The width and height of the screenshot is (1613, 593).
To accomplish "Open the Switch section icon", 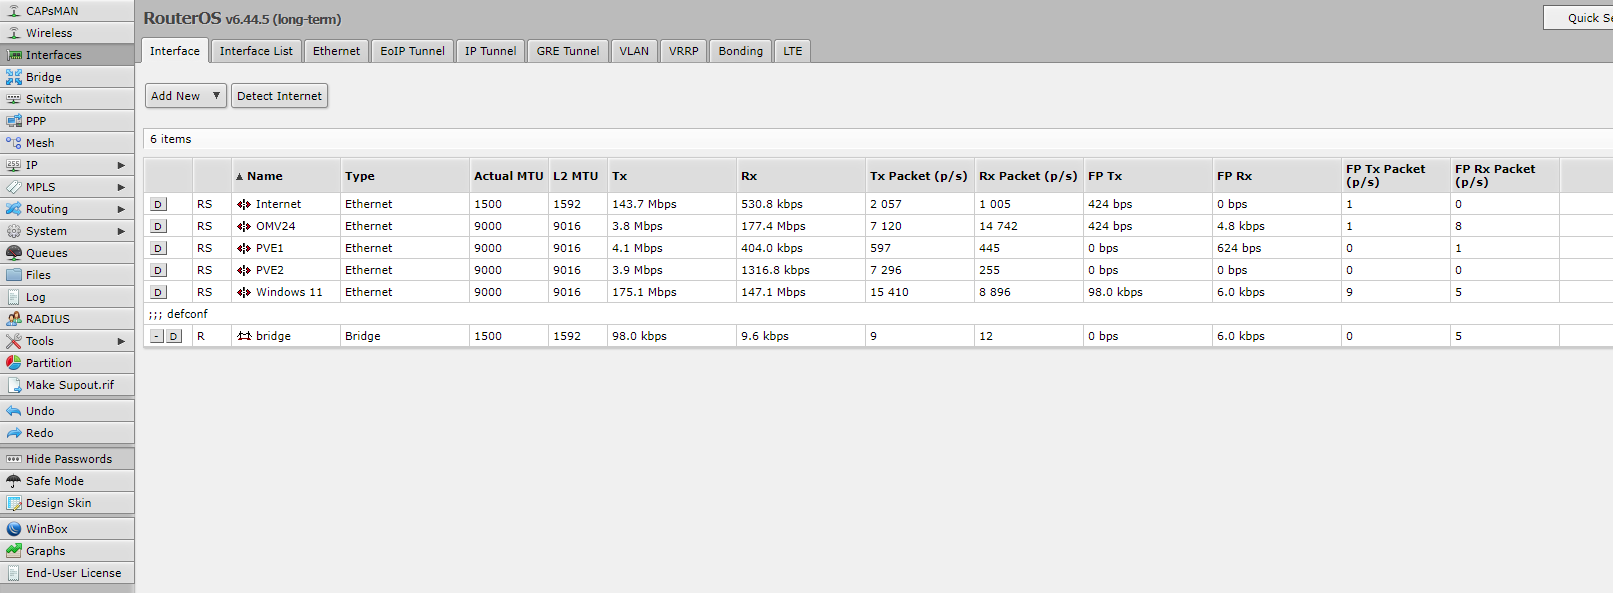I will [14, 99].
